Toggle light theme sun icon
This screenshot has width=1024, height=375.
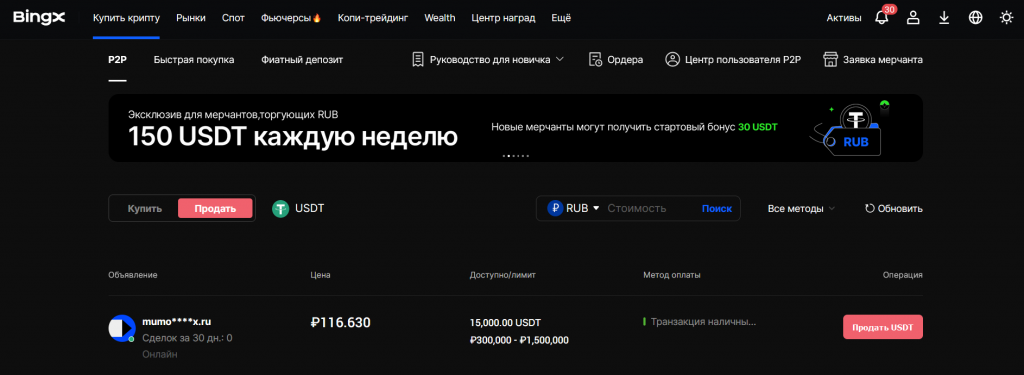pos(1006,18)
